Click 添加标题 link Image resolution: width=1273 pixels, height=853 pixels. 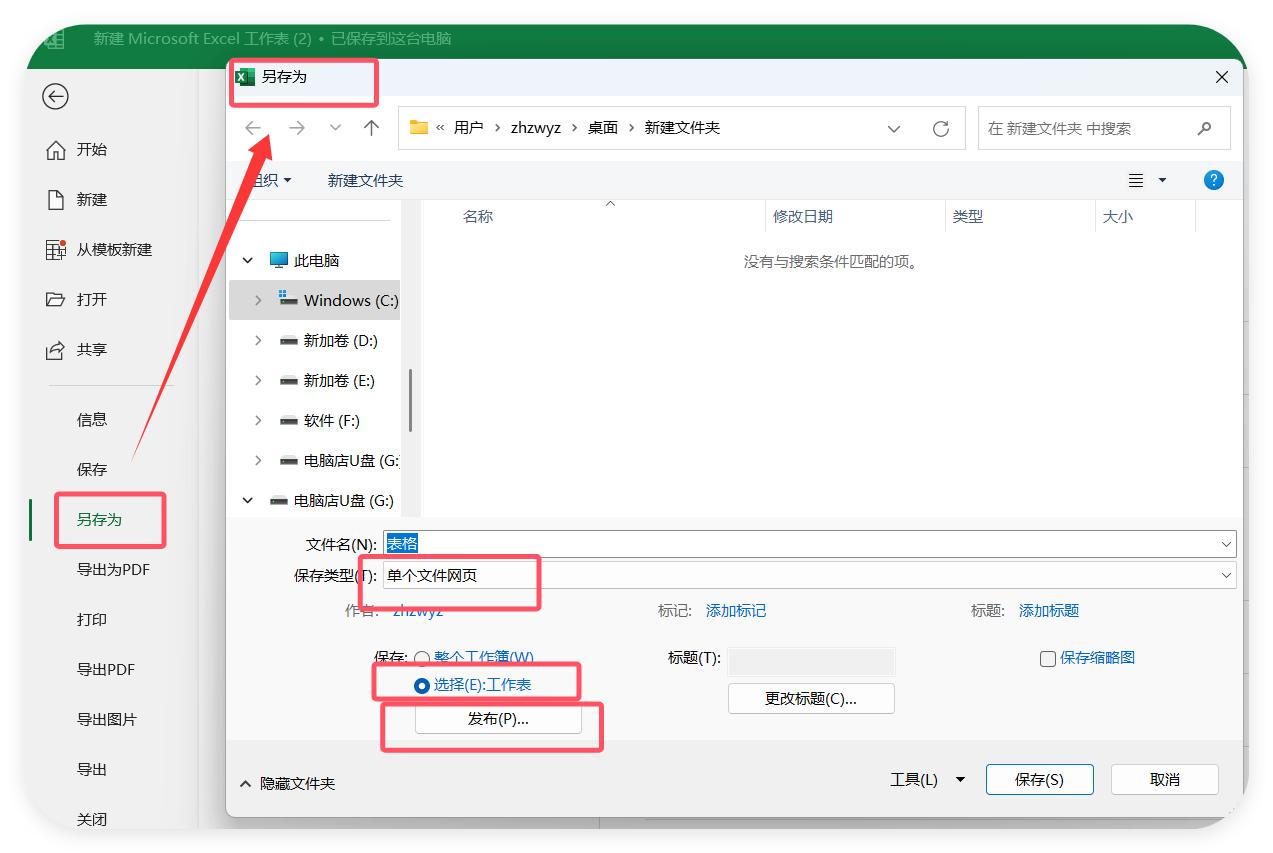coord(1049,611)
